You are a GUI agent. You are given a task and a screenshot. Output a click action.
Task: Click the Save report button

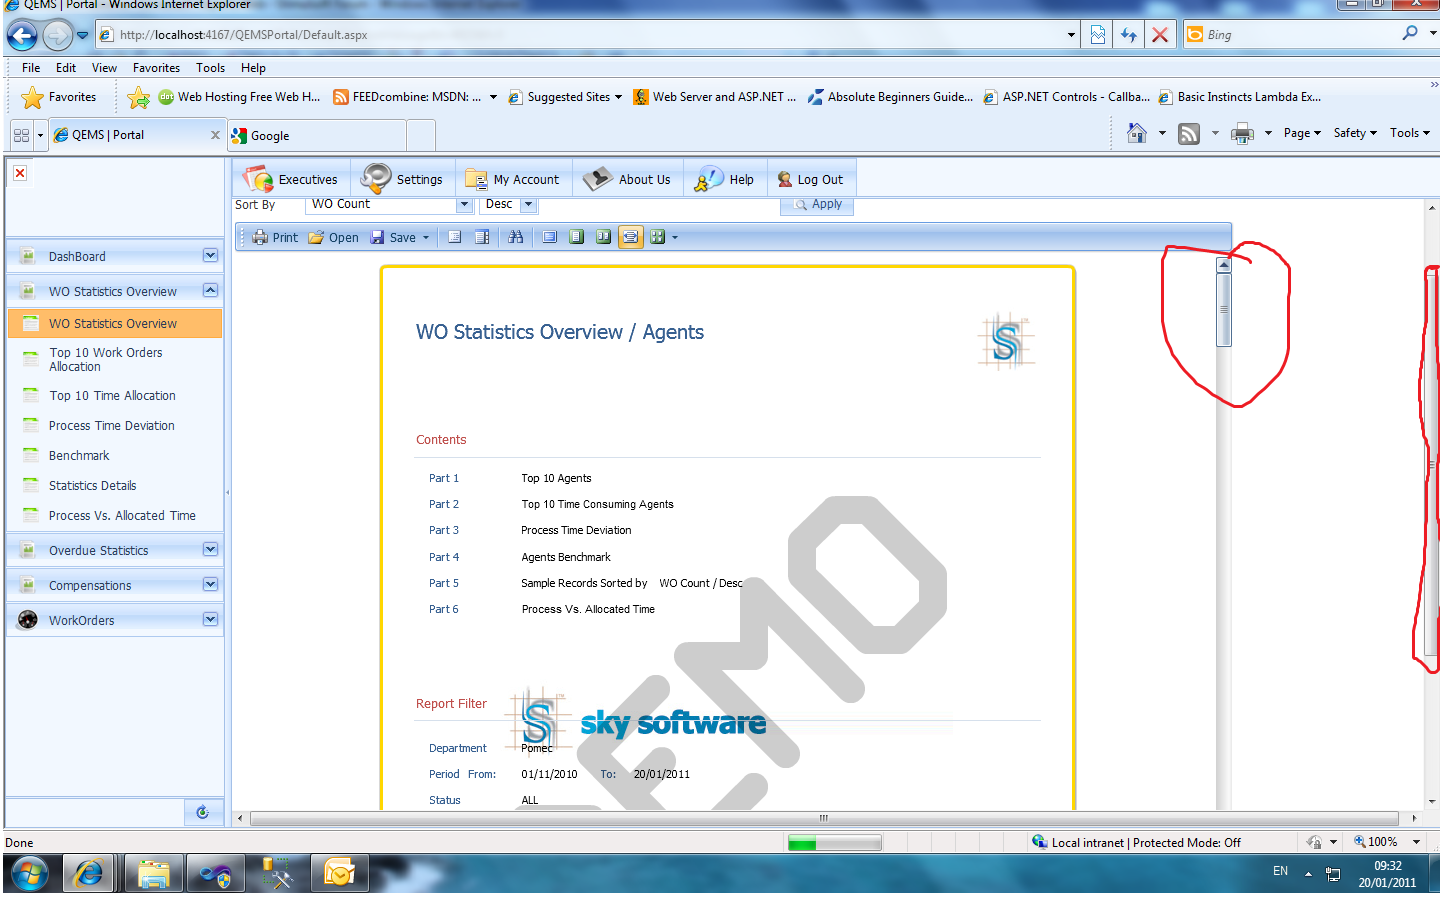pyautogui.click(x=393, y=237)
